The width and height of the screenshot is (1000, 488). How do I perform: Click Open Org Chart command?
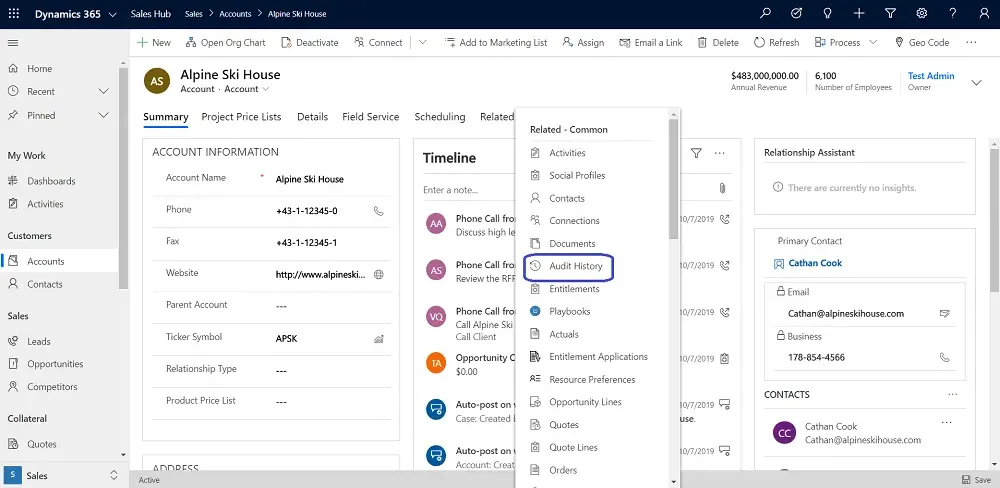coord(225,43)
